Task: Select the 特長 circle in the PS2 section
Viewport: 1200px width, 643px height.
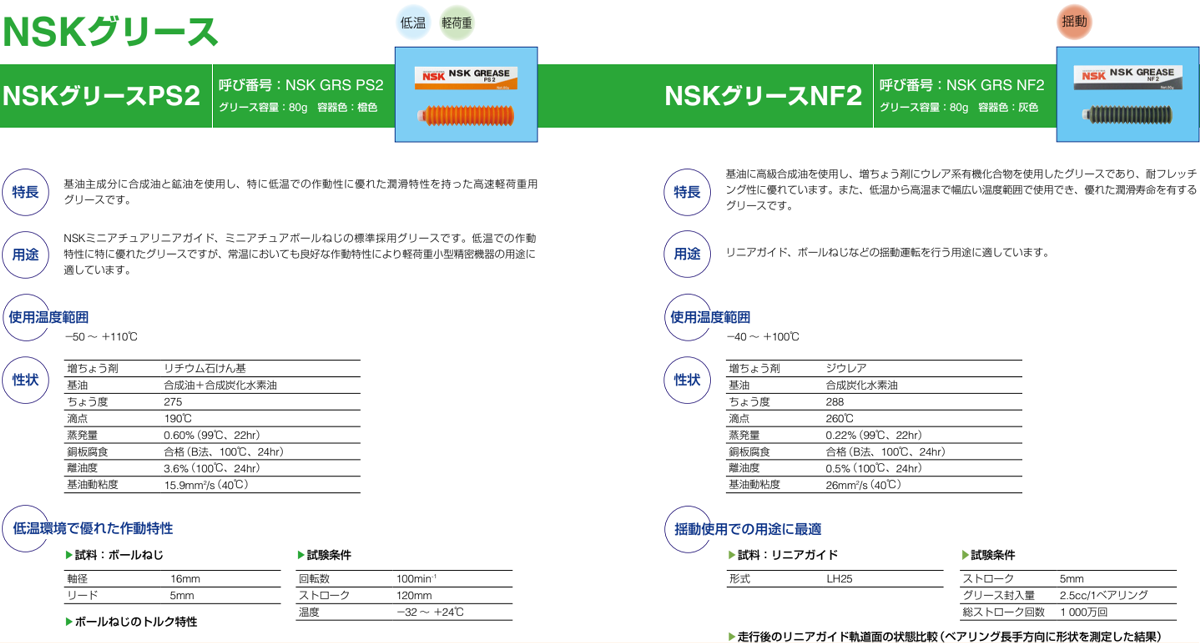Action: tap(25, 192)
